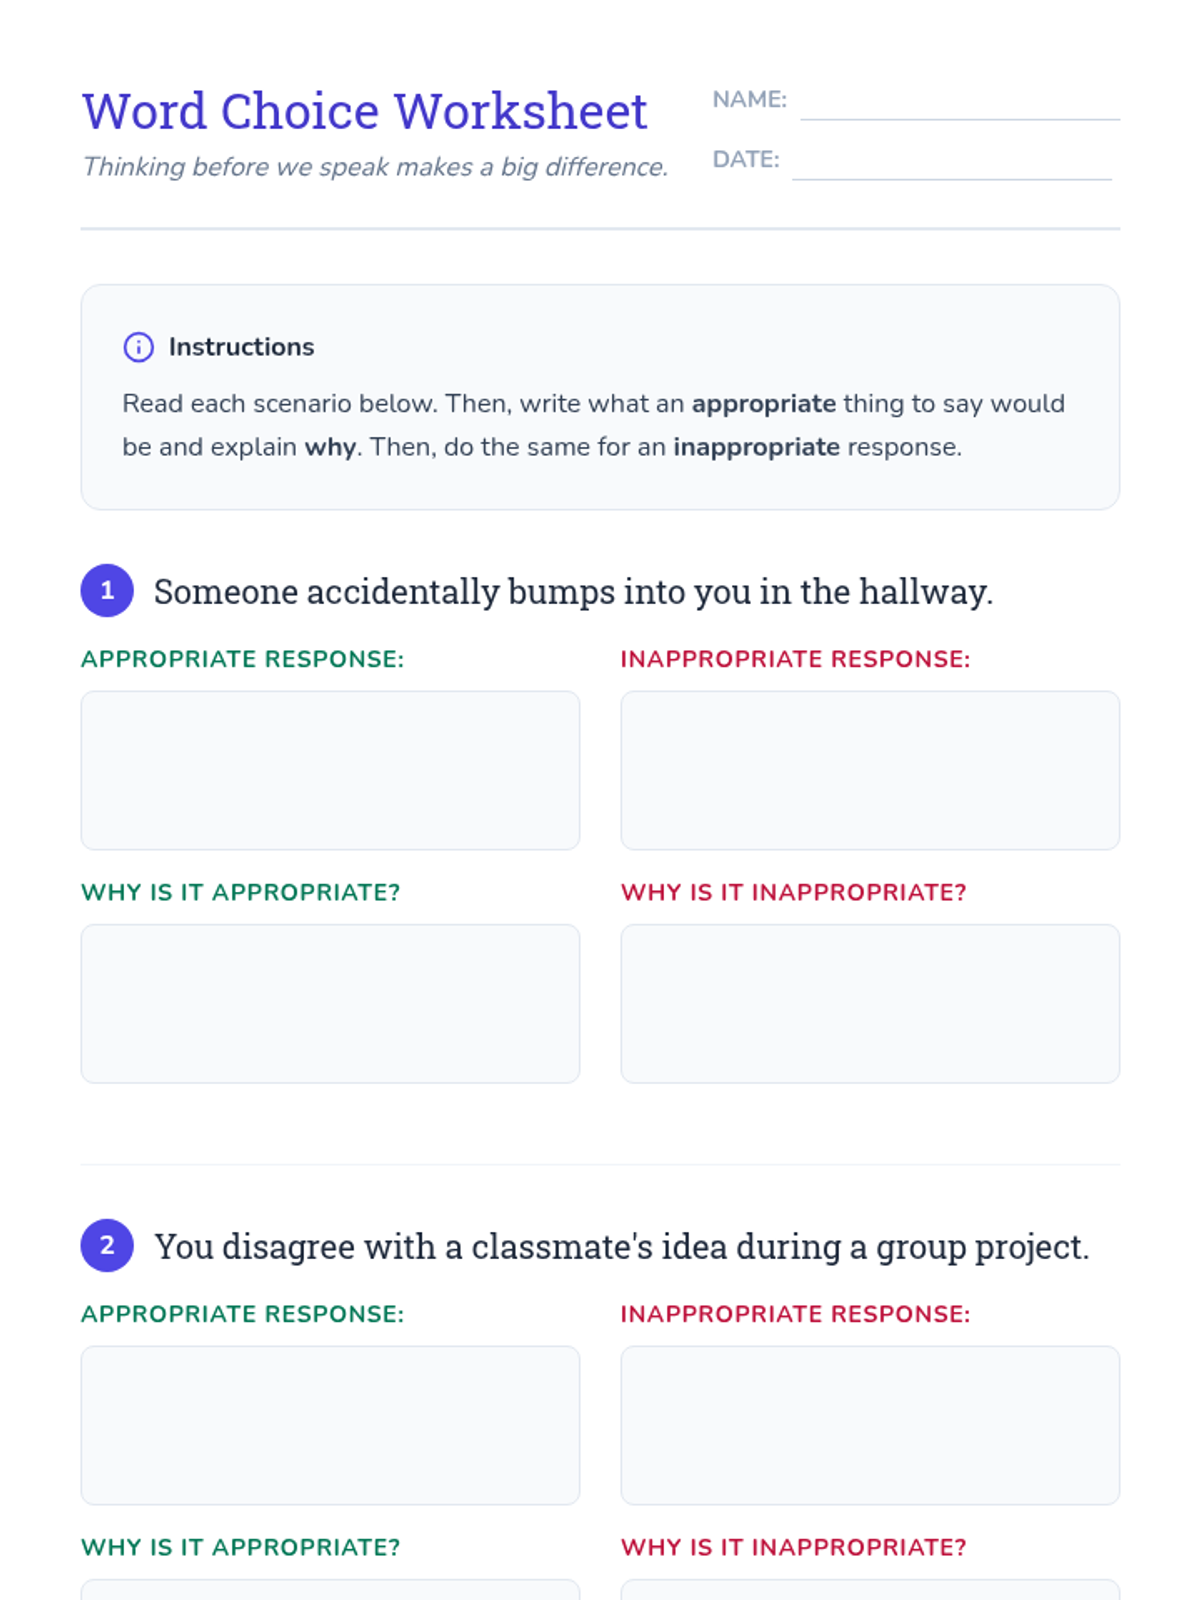Click scenario 1 Inappropriate Response box

coord(870,770)
